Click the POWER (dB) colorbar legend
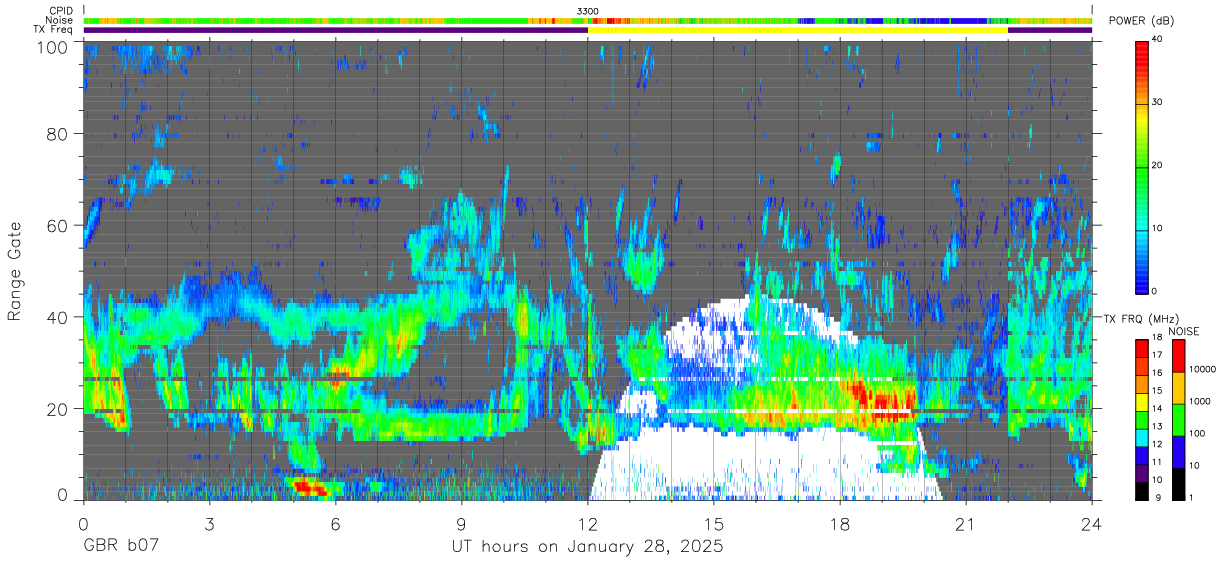Screen dimensions: 1228x567 [1142, 166]
